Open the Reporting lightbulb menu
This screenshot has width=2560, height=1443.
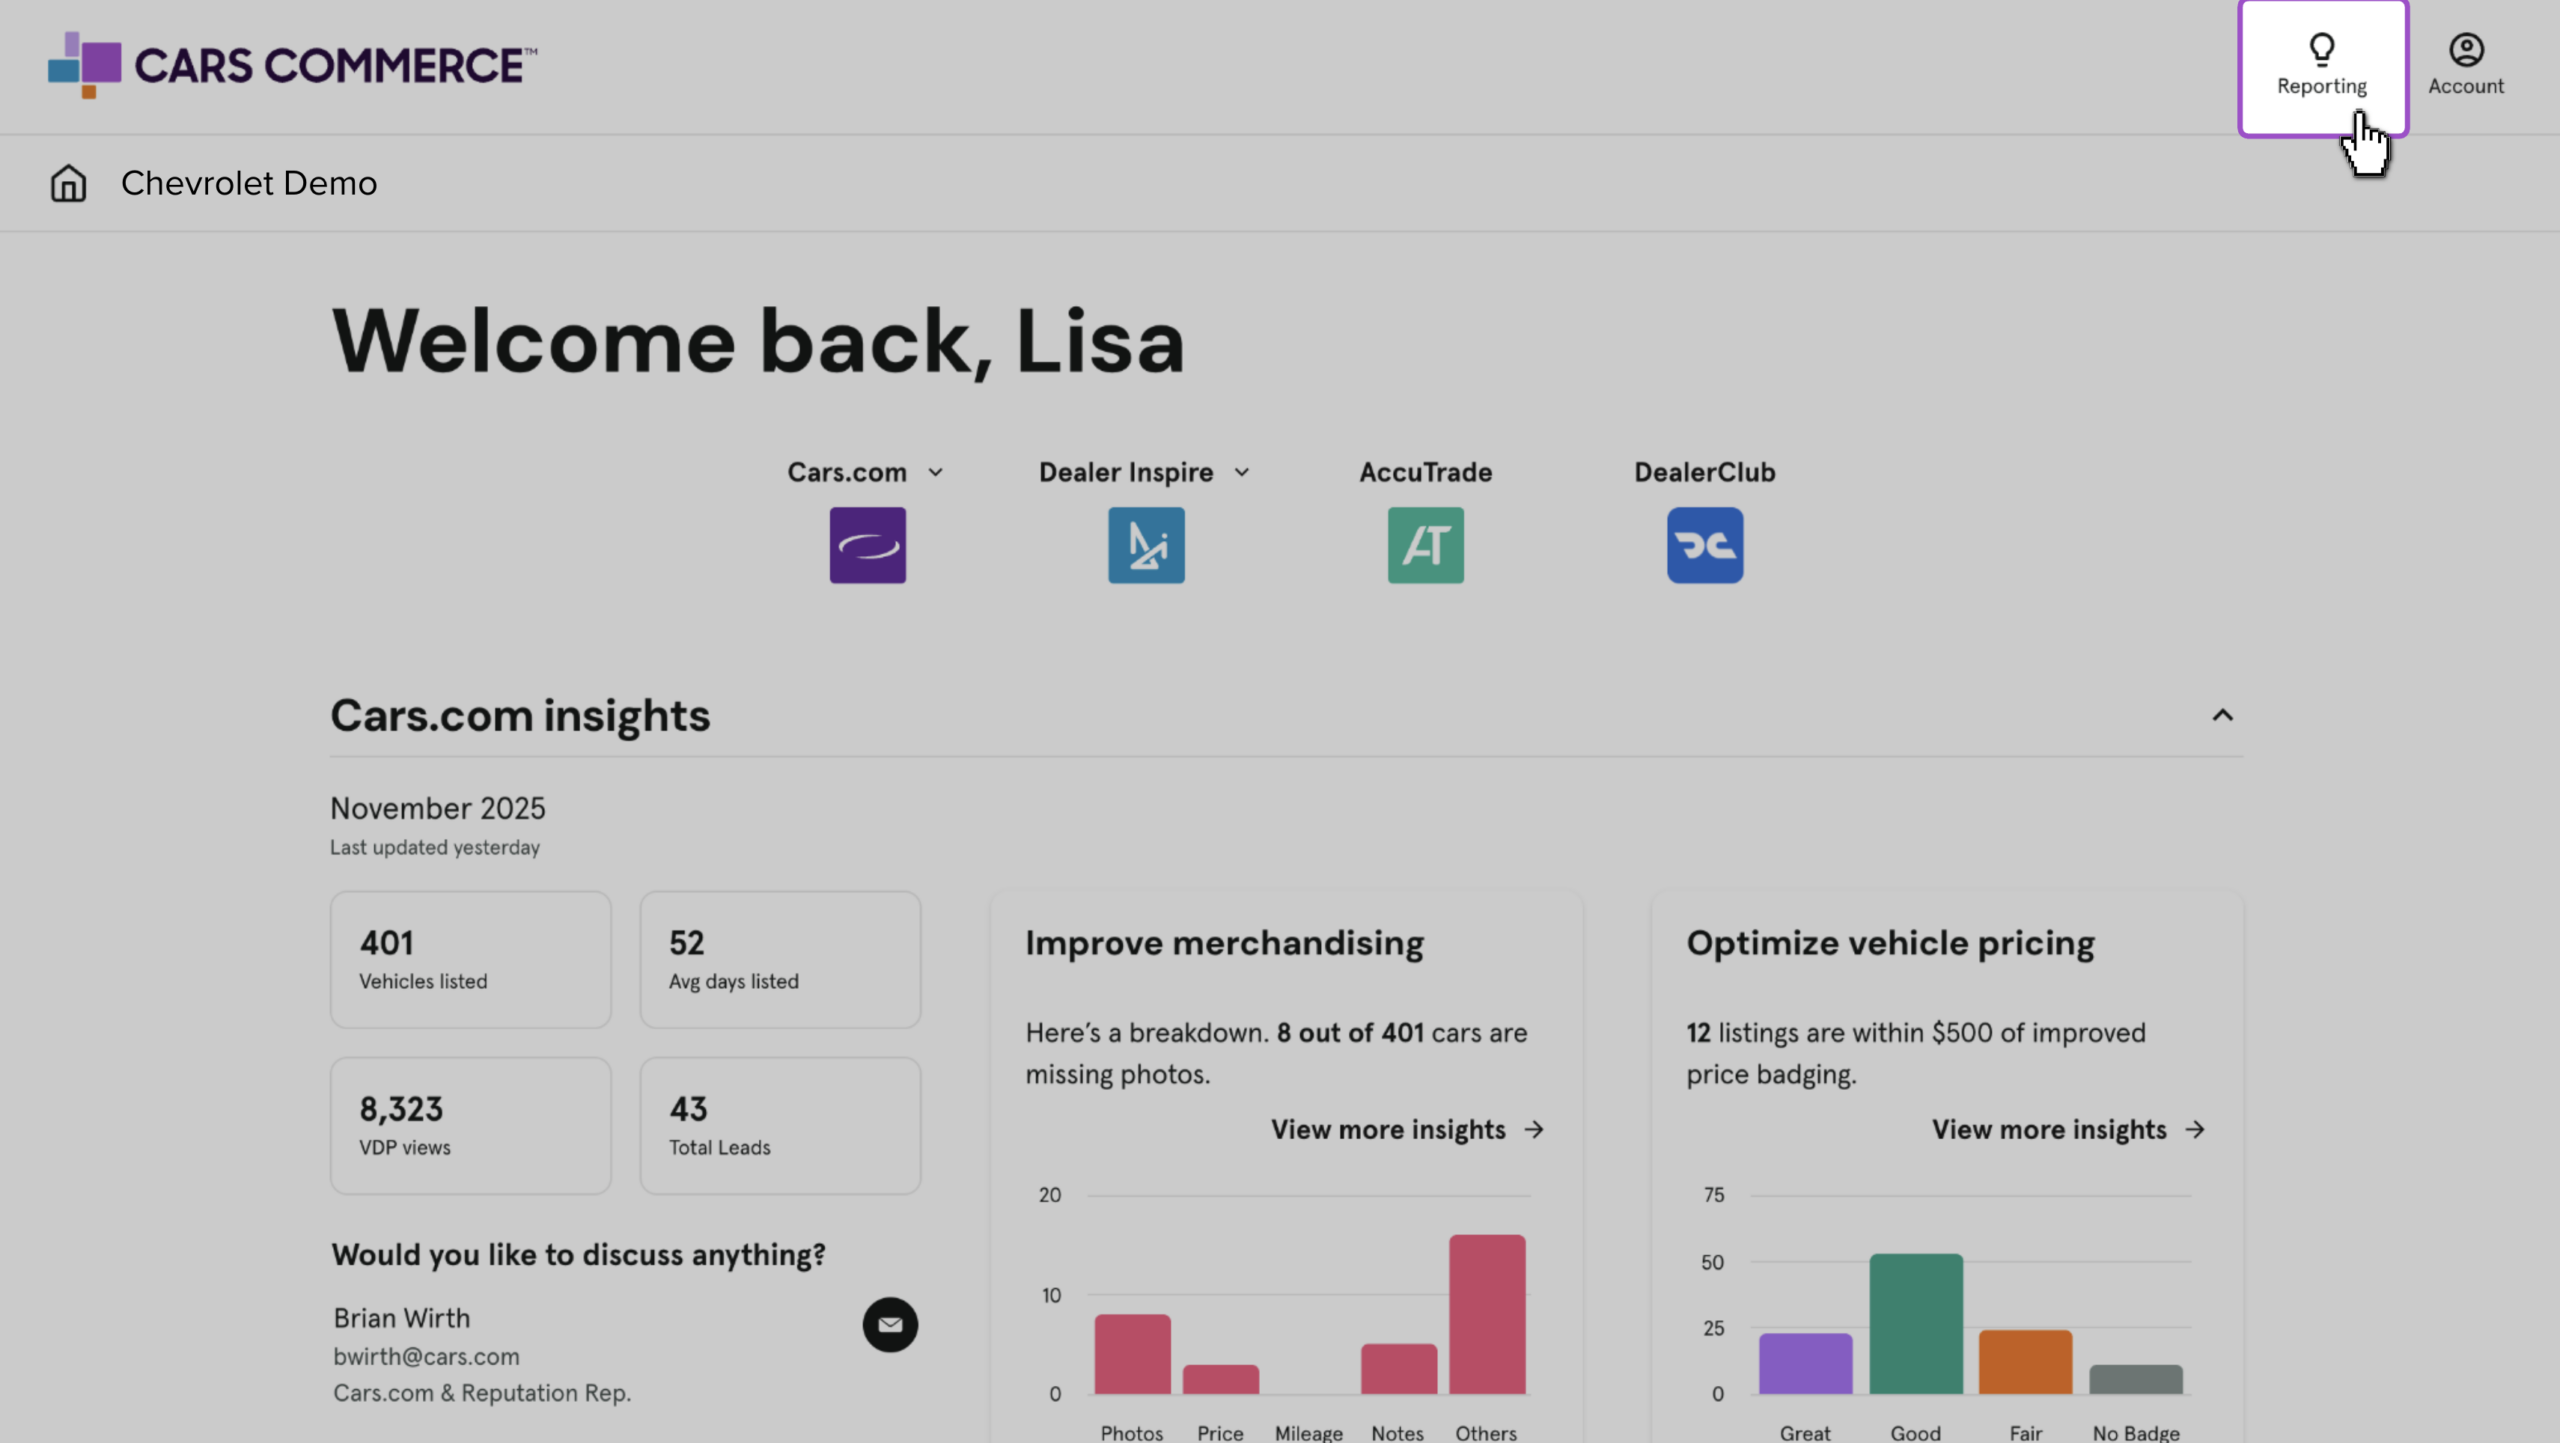[x=2322, y=67]
